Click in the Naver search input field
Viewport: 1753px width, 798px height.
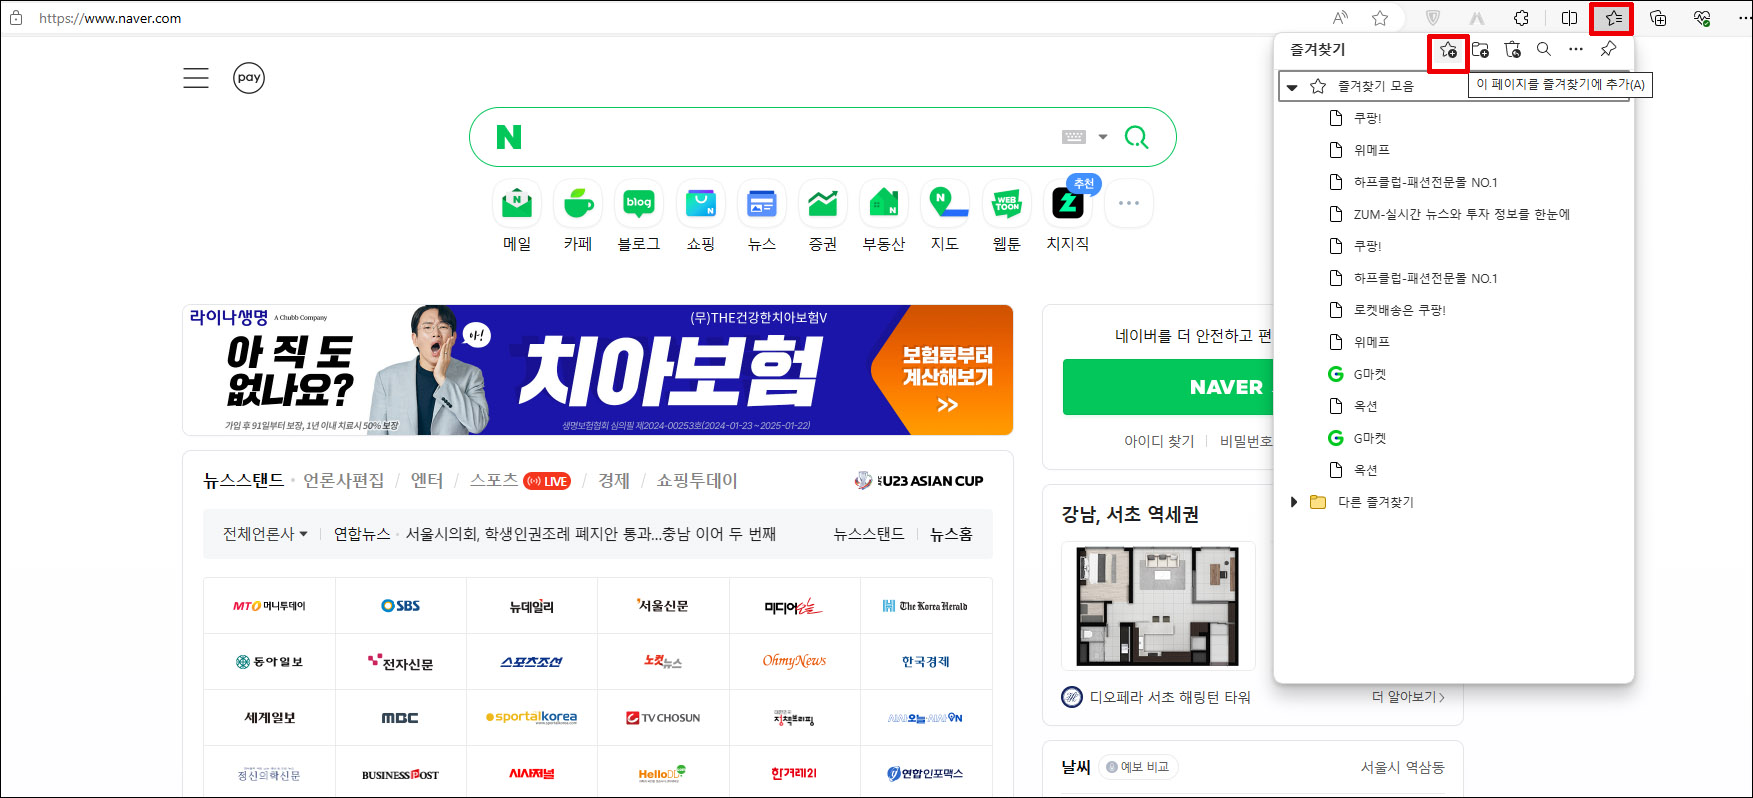(790, 137)
